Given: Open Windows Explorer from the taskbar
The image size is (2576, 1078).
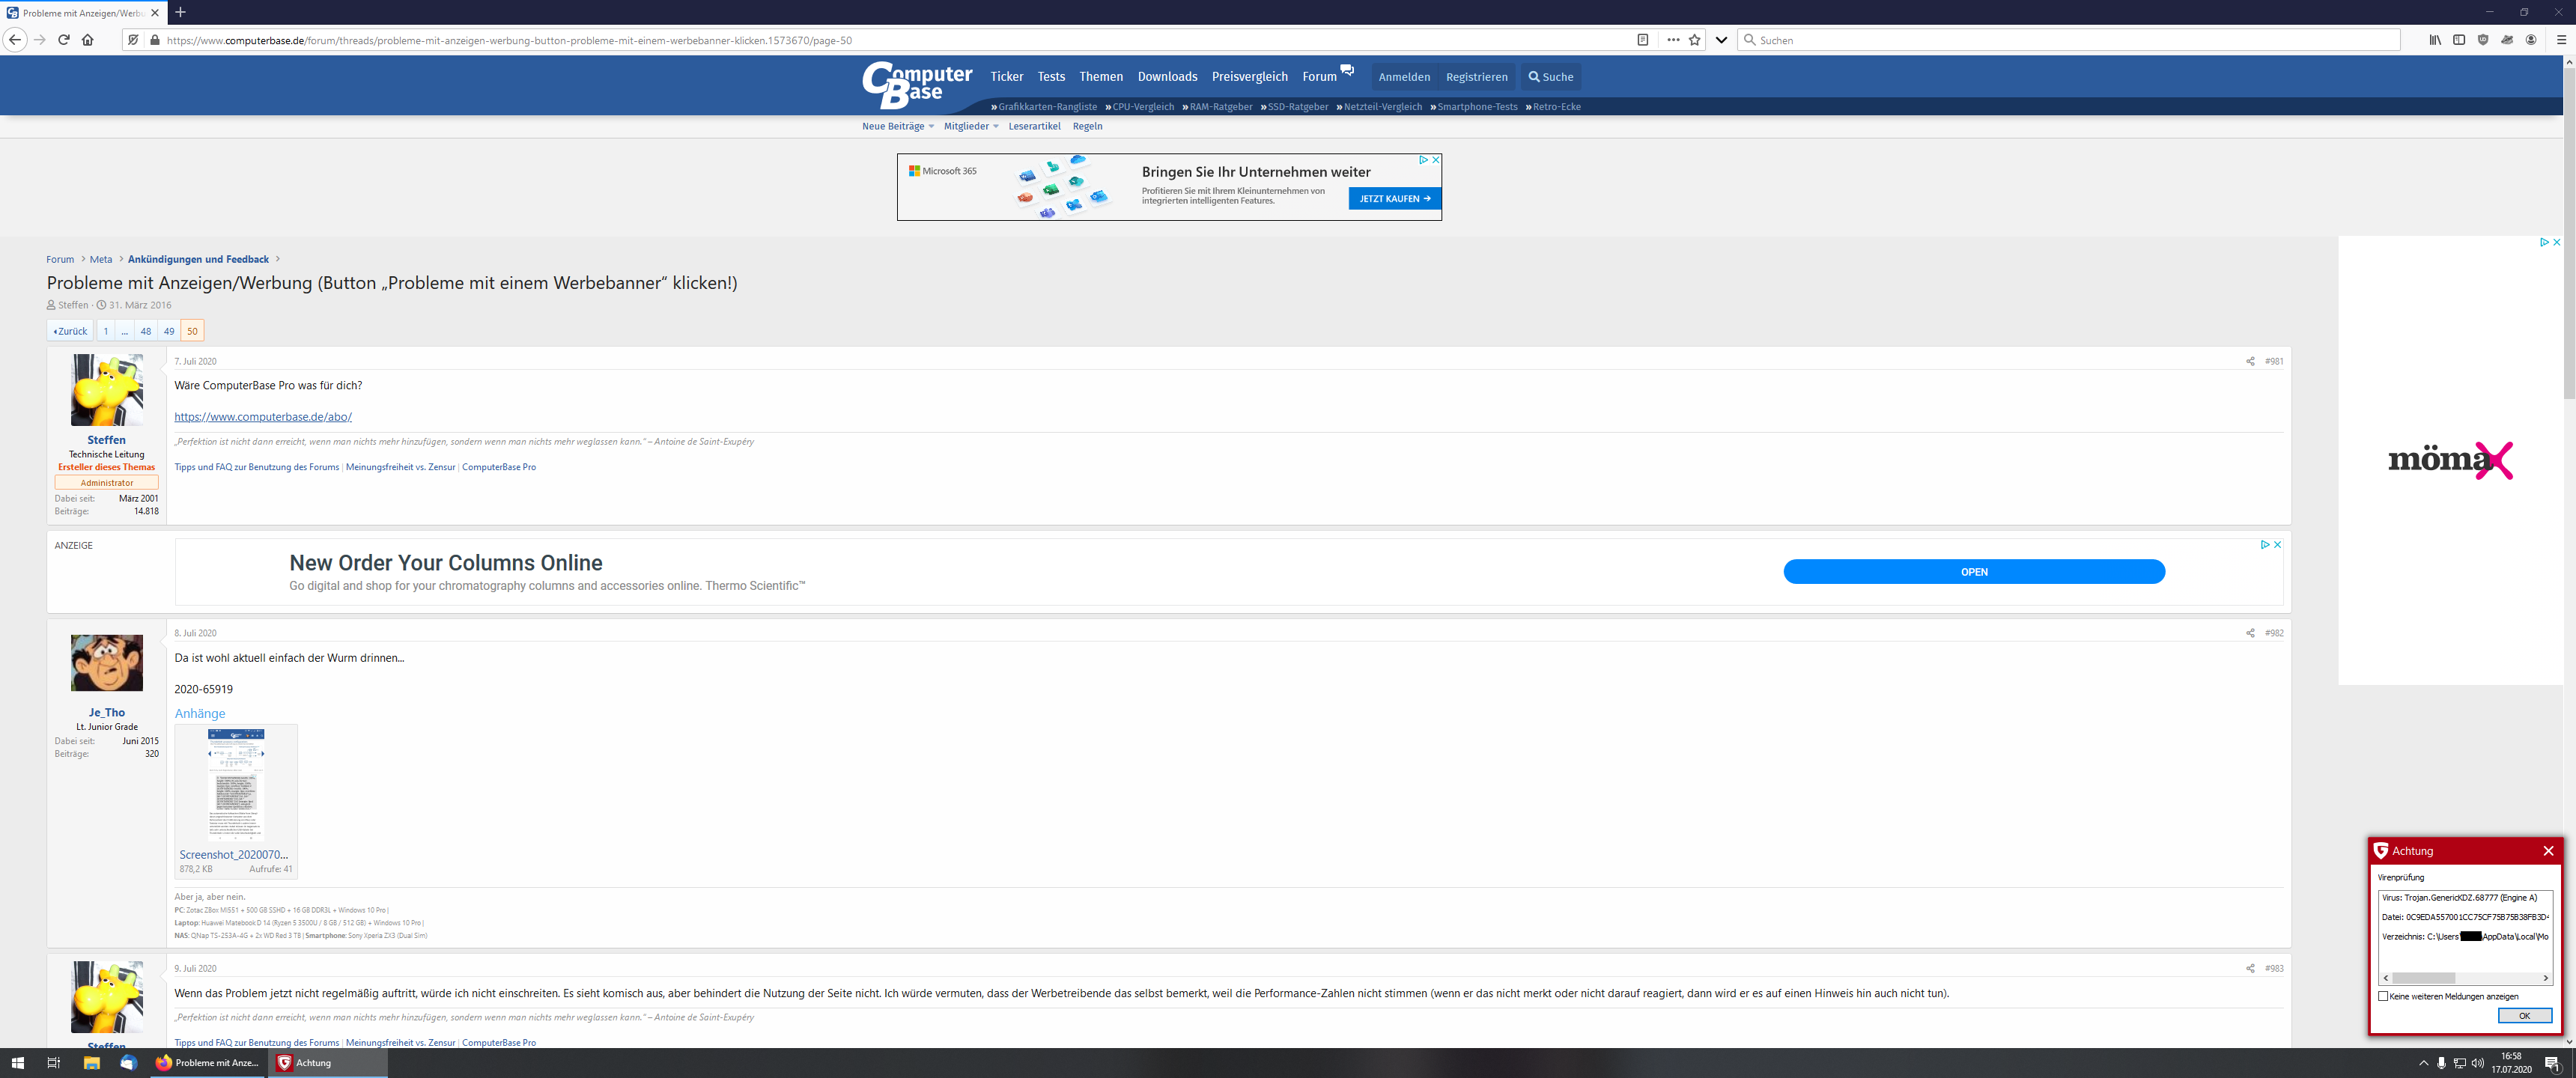Looking at the screenshot, I should (91, 1063).
